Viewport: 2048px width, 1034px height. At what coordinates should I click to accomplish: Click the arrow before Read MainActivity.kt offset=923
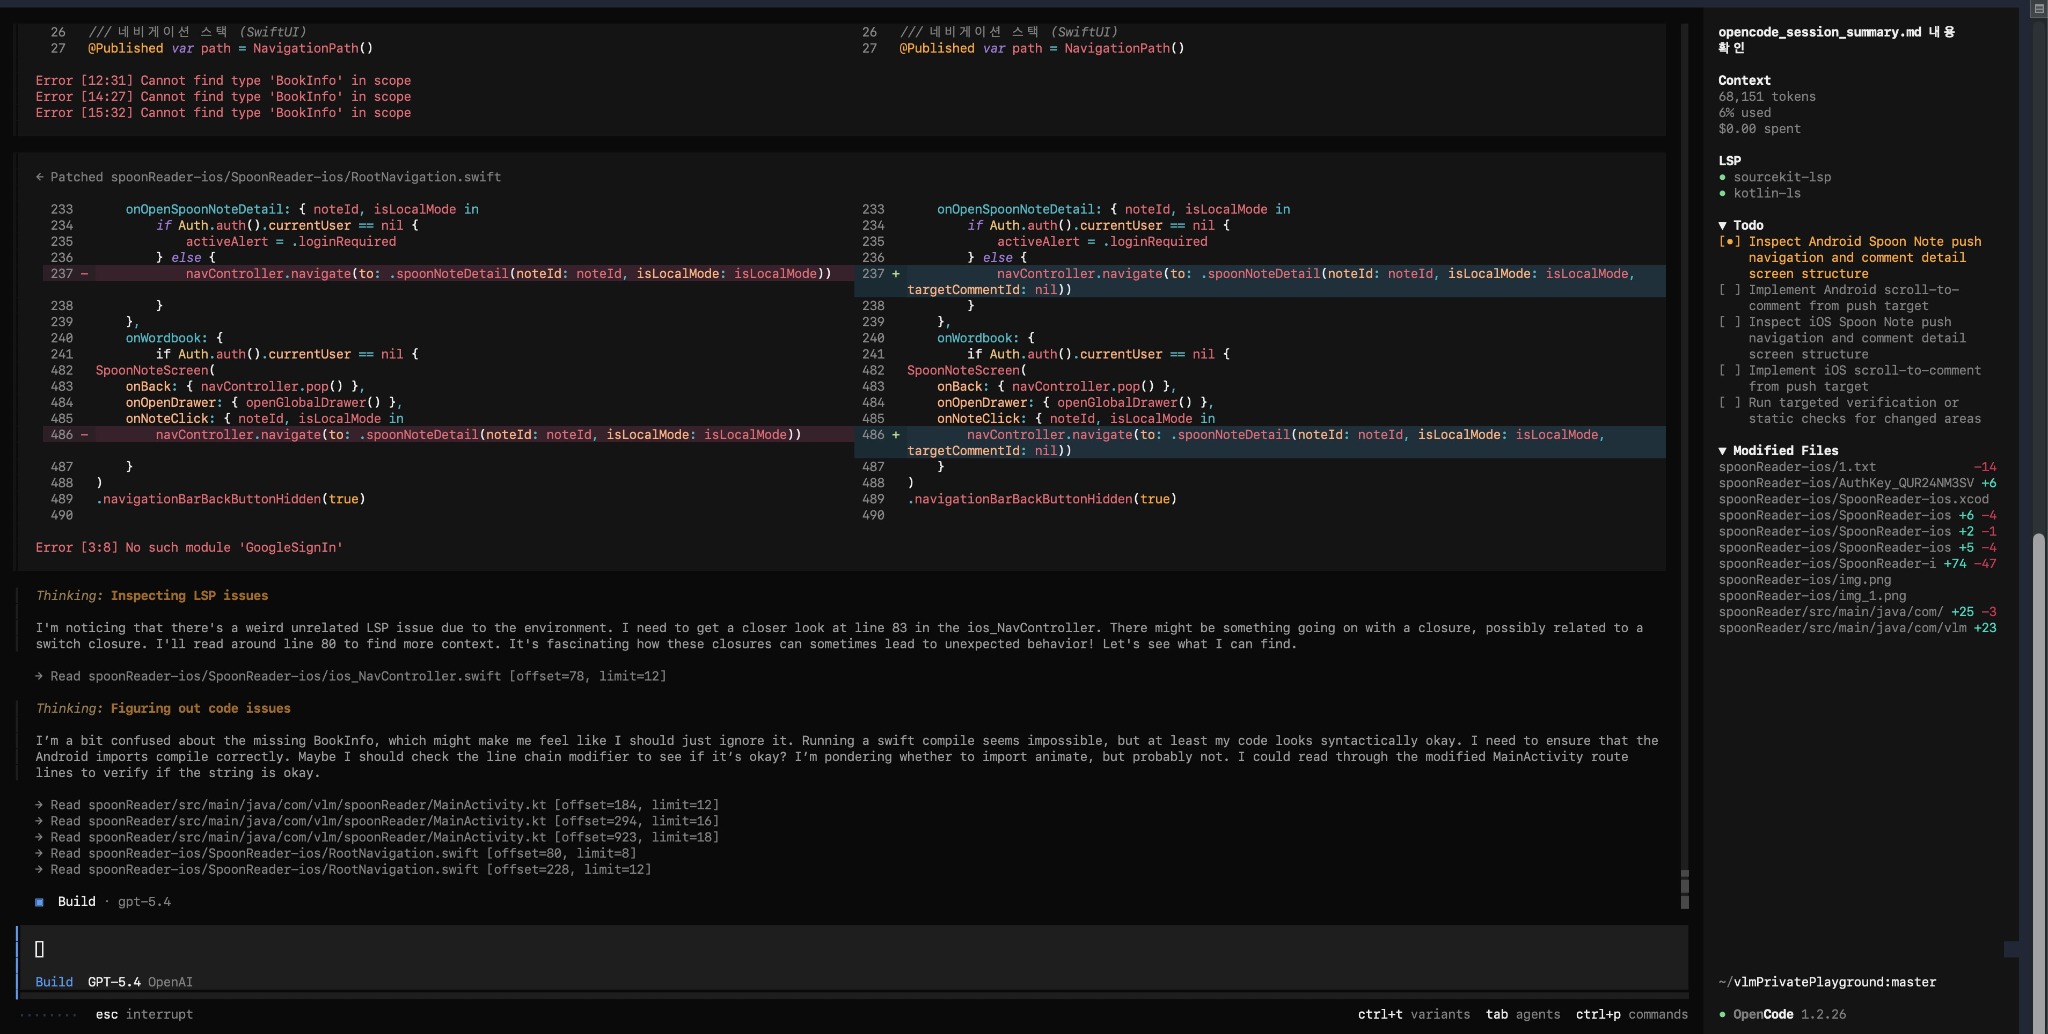click(x=39, y=837)
